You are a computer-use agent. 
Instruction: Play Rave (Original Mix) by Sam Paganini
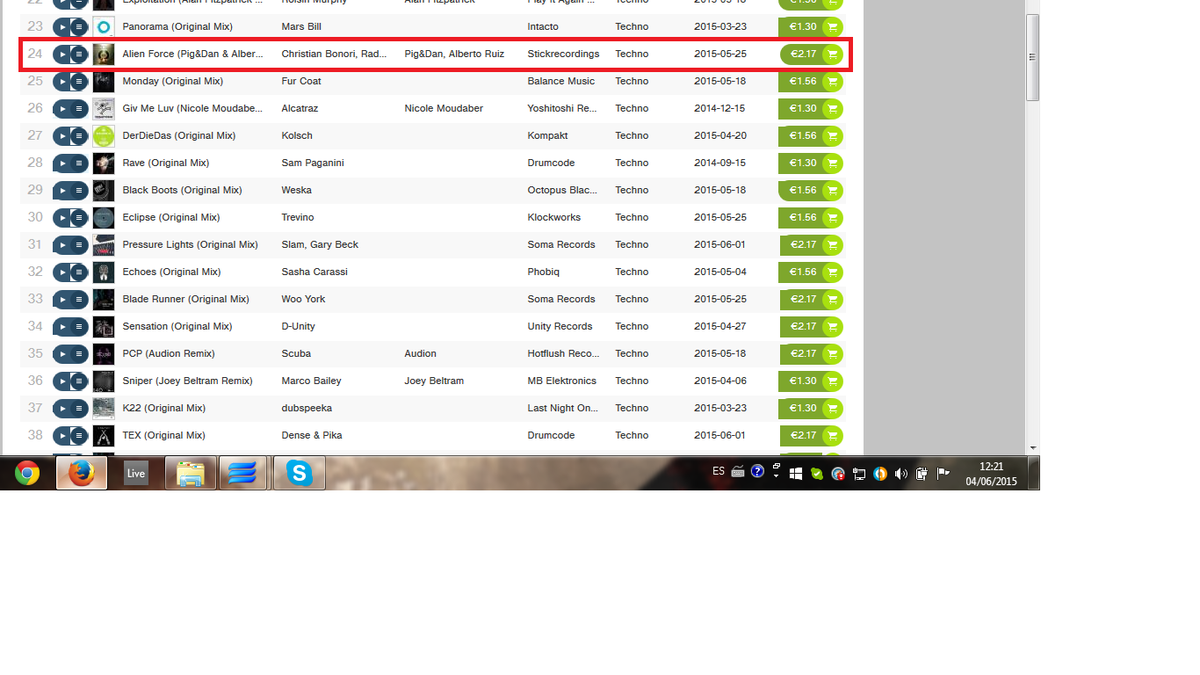(62, 163)
